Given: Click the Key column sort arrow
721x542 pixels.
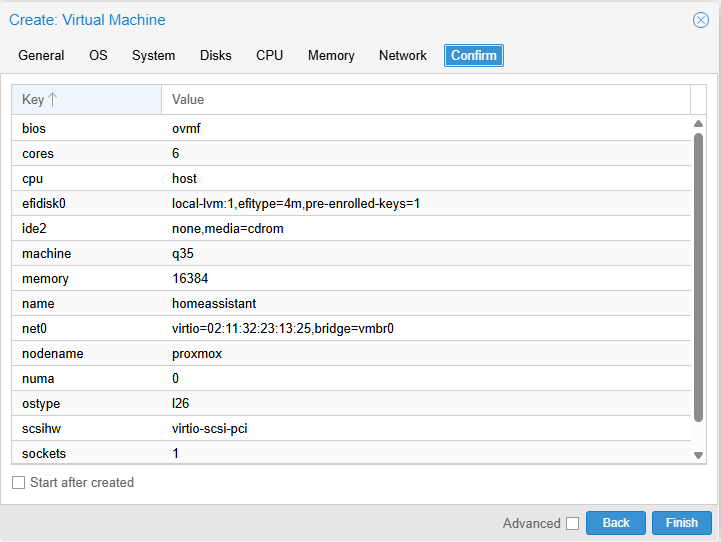Looking at the screenshot, I should [x=52, y=100].
